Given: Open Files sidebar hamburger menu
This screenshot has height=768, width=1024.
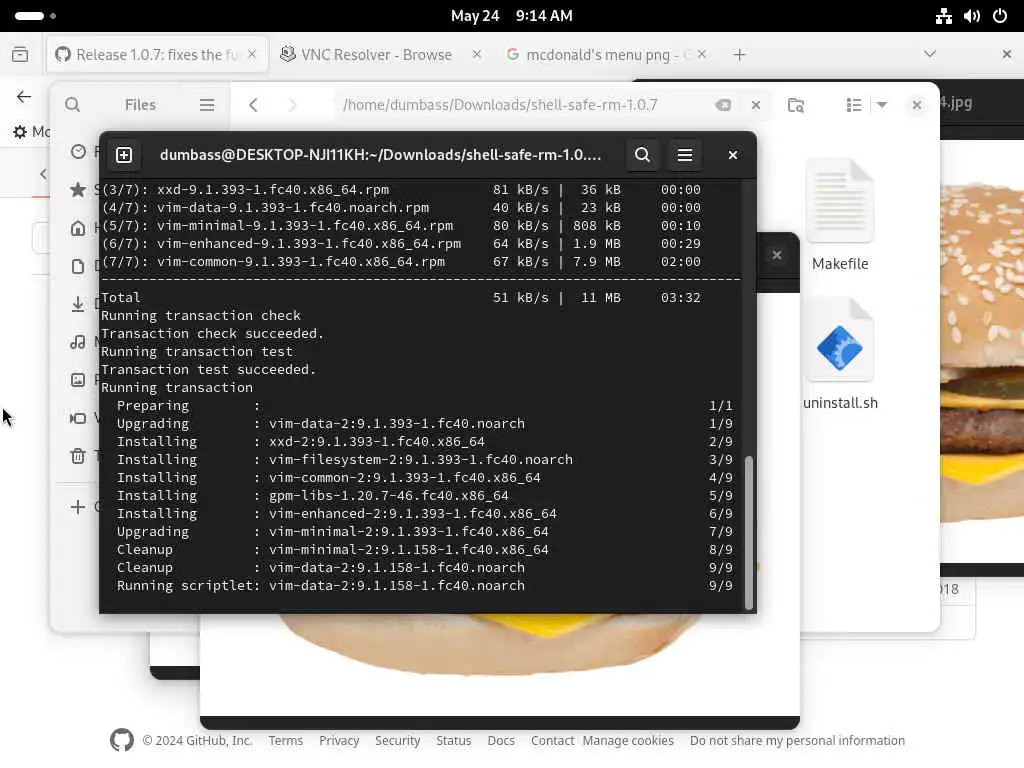Looking at the screenshot, I should tap(207, 105).
